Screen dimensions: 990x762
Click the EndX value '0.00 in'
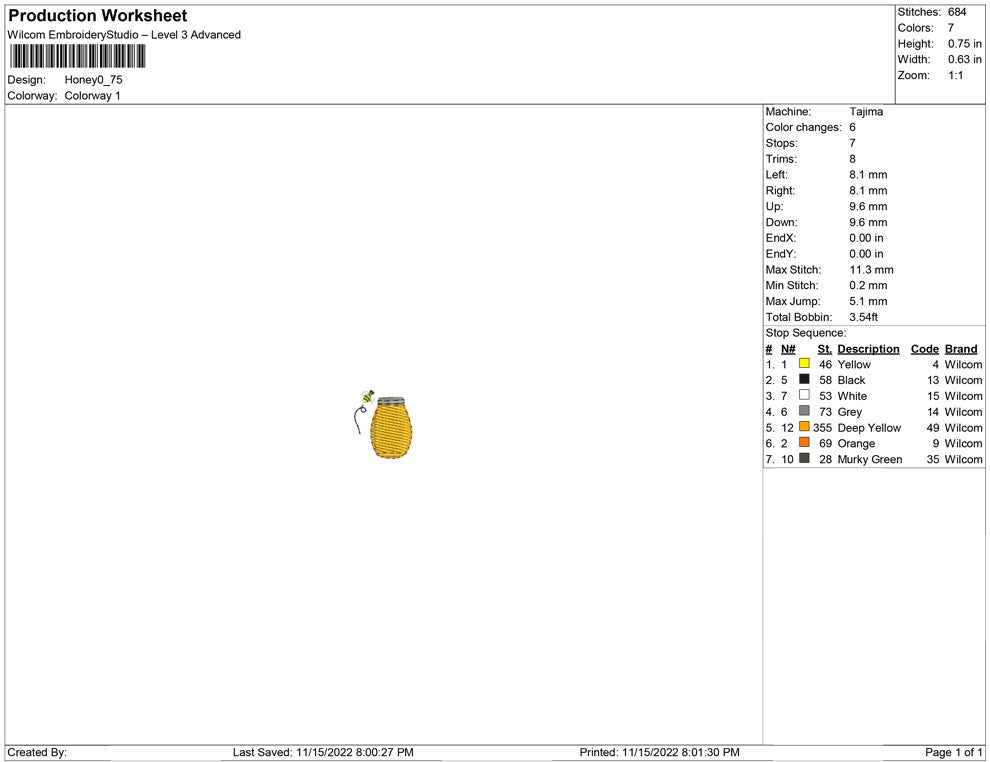click(x=866, y=238)
